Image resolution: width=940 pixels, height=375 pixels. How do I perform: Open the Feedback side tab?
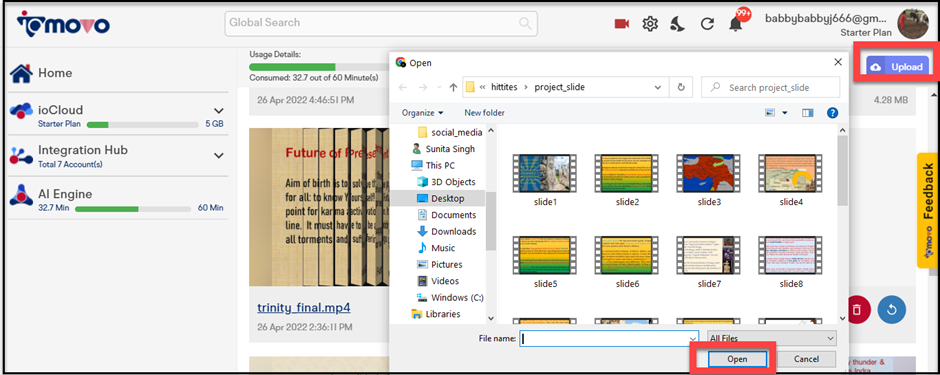(x=928, y=211)
